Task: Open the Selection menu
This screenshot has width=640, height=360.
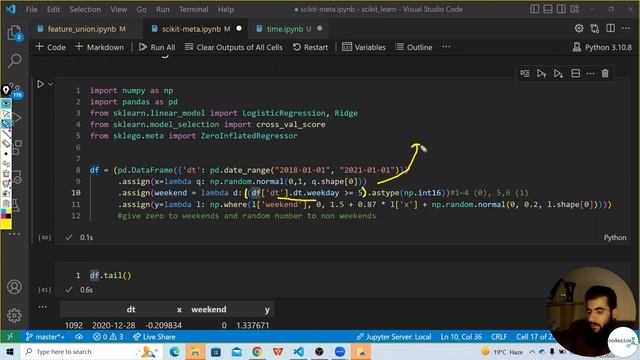Action: (85, 9)
